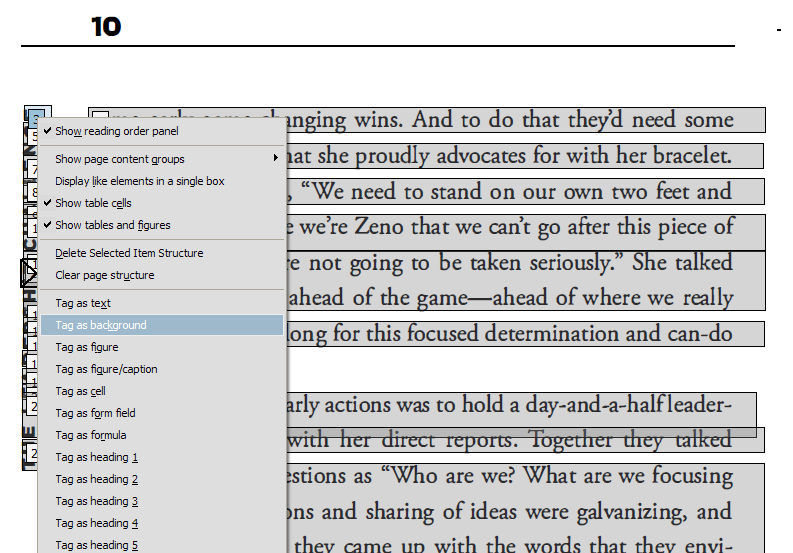This screenshot has width=793, height=553.
Task: Select Tag as heading 5
Action: pos(162,545)
